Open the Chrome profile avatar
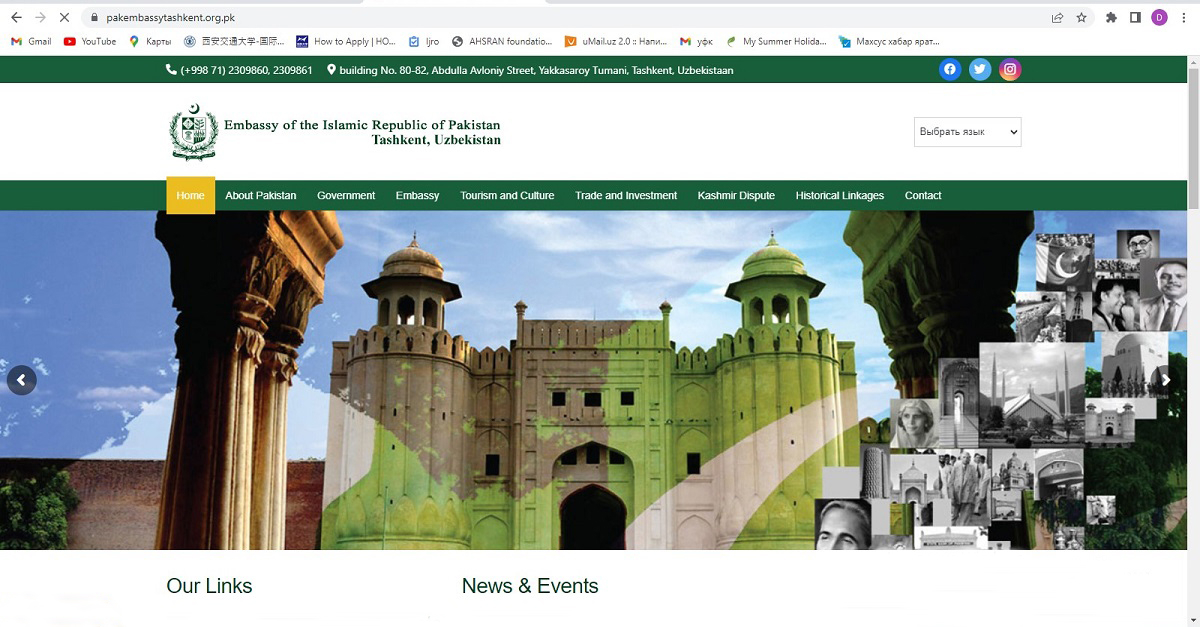Viewport: 1200px width, 627px height. click(x=1160, y=17)
